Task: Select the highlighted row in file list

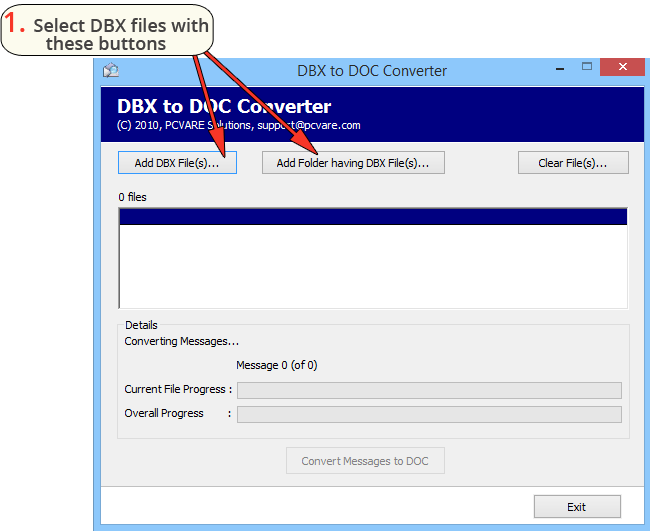Action: click(x=373, y=217)
